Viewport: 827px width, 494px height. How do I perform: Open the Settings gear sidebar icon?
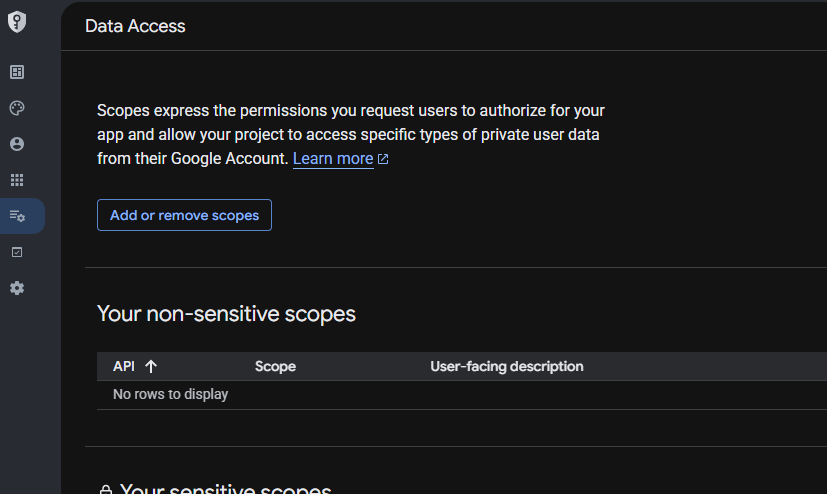[17, 288]
